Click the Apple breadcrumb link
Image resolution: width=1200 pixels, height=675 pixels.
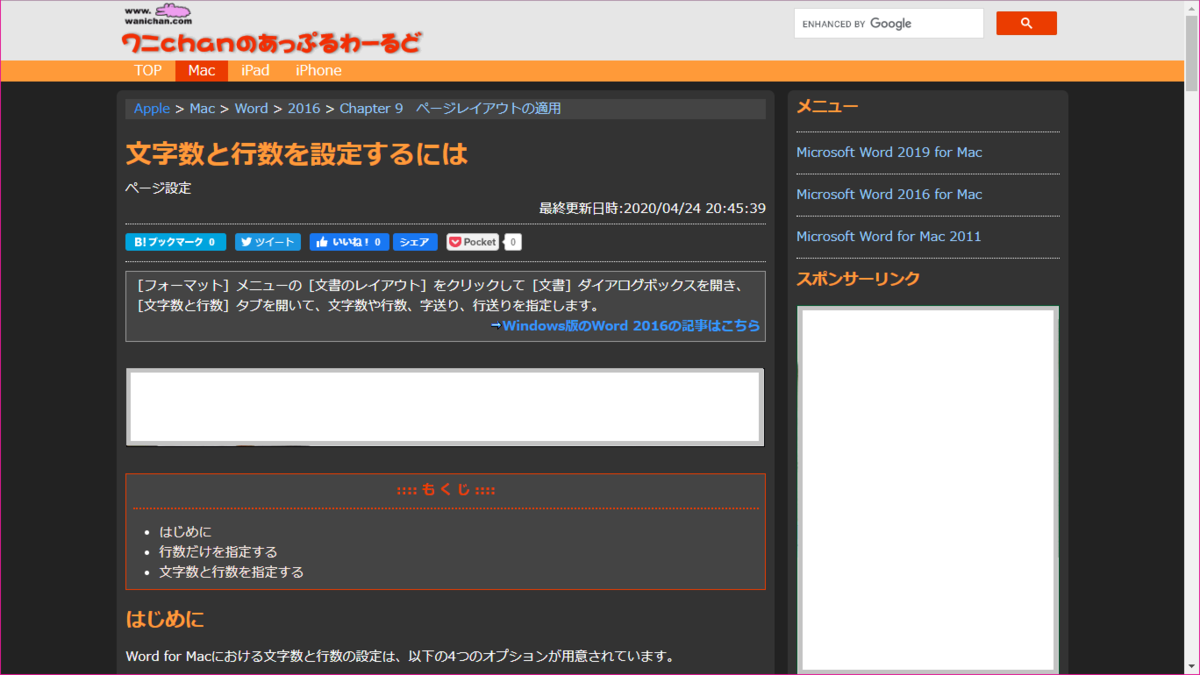[152, 108]
